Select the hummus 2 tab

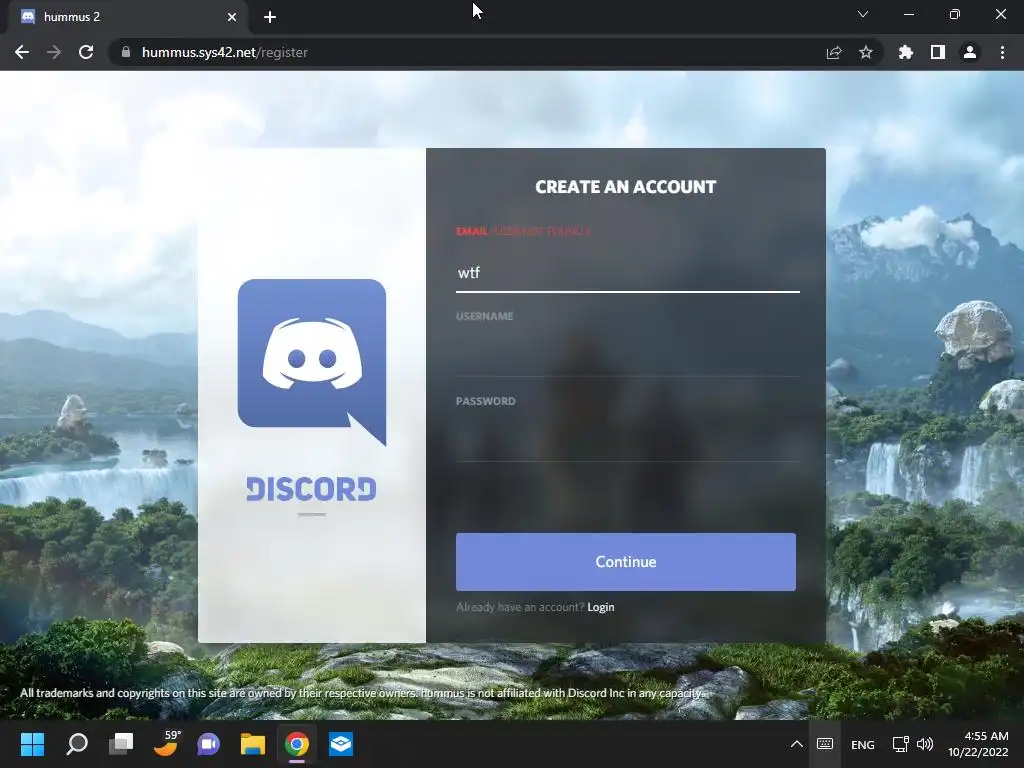pyautogui.click(x=127, y=17)
